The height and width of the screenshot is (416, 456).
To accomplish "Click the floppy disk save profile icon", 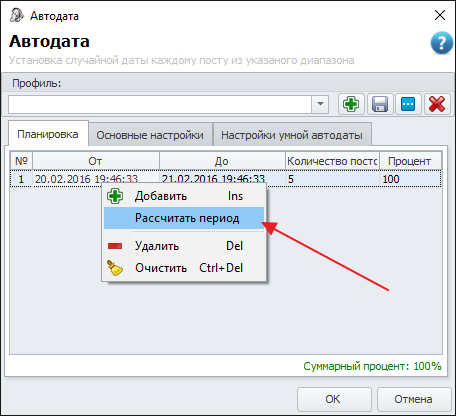I will click(x=380, y=104).
